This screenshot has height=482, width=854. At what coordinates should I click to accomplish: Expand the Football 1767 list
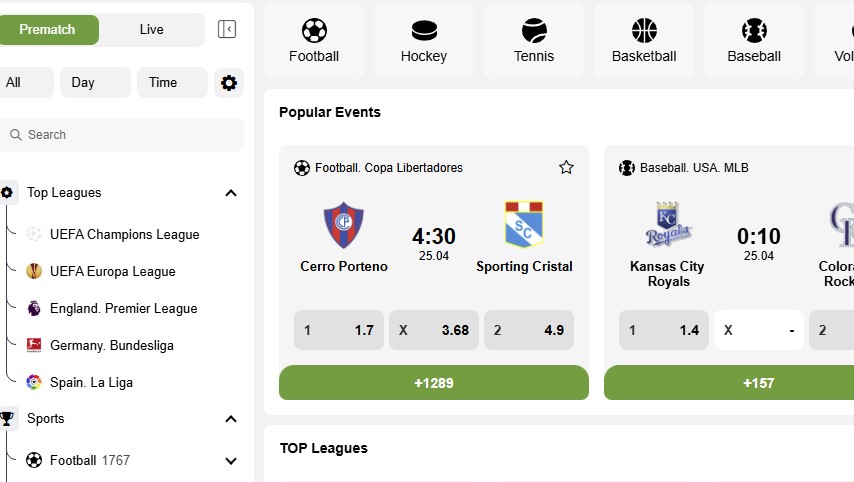(231, 461)
